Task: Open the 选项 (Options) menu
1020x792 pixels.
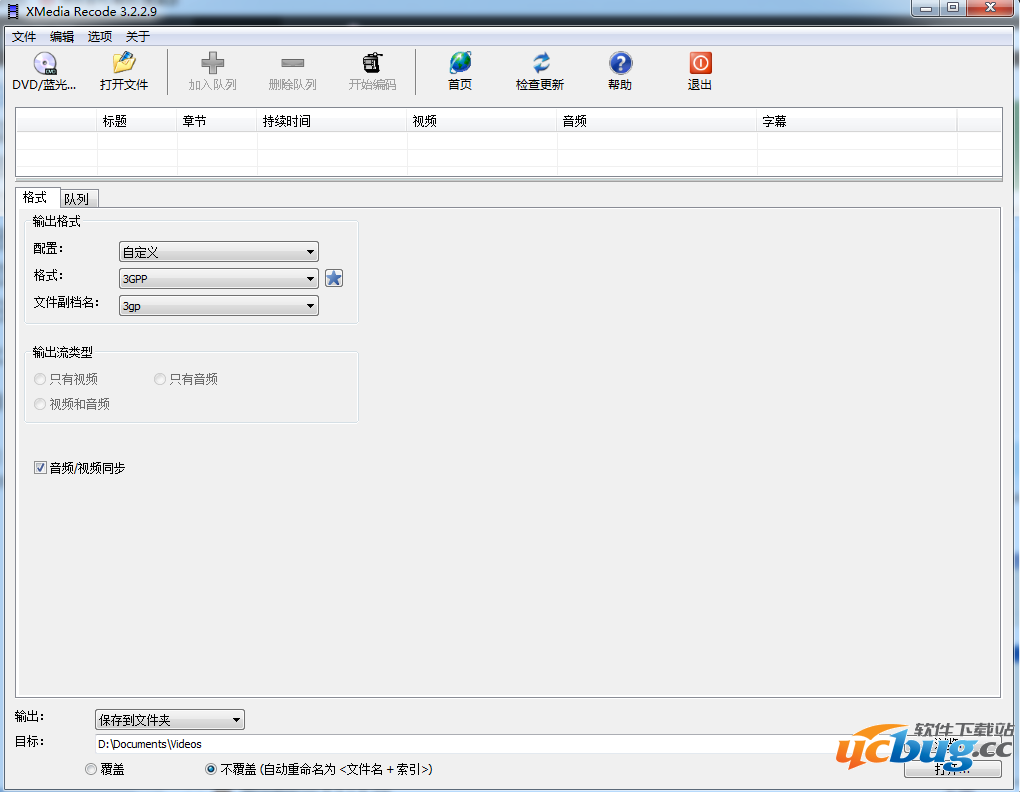Action: (x=99, y=36)
